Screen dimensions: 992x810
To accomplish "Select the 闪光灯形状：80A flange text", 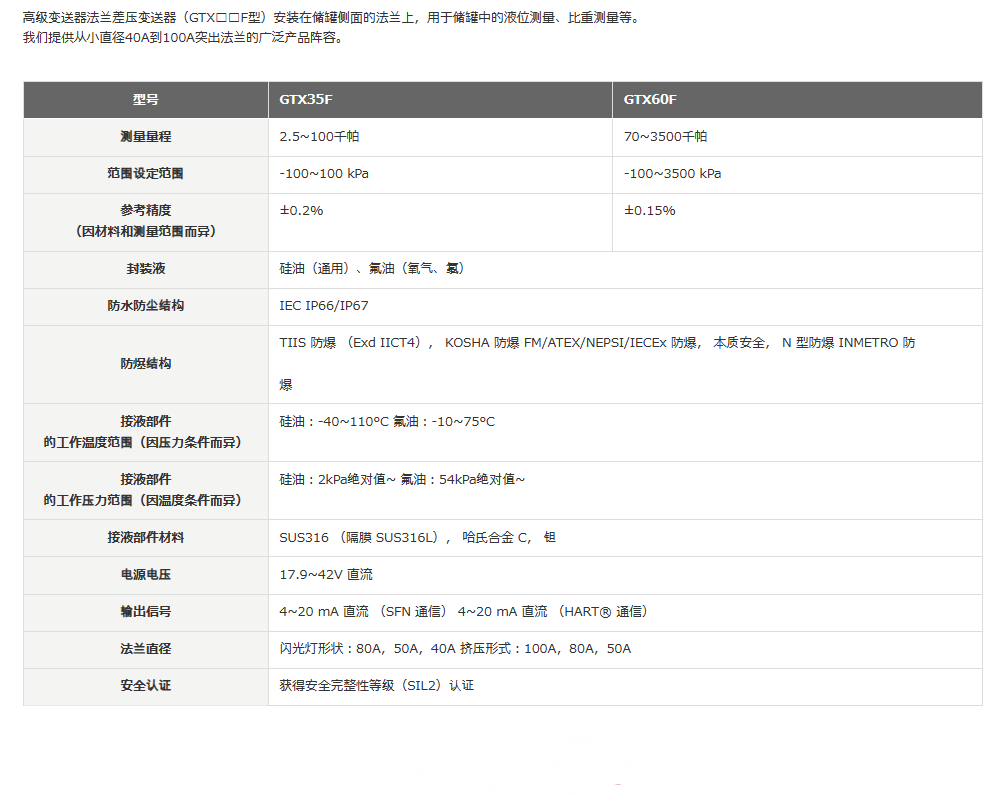I will pos(456,649).
